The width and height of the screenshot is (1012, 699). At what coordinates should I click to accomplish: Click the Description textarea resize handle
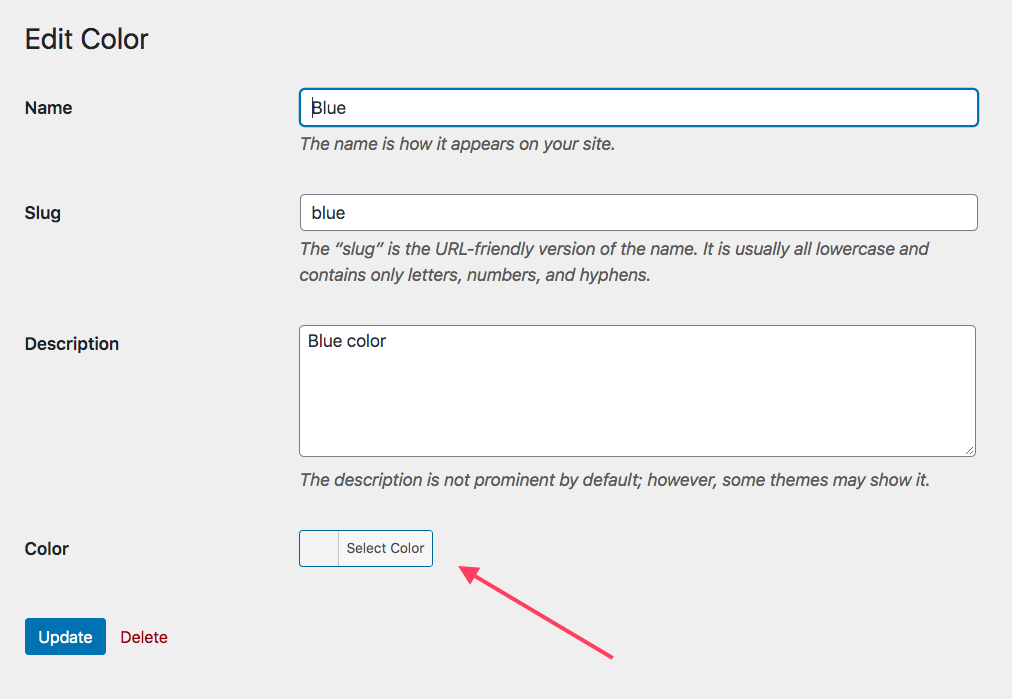[969, 450]
